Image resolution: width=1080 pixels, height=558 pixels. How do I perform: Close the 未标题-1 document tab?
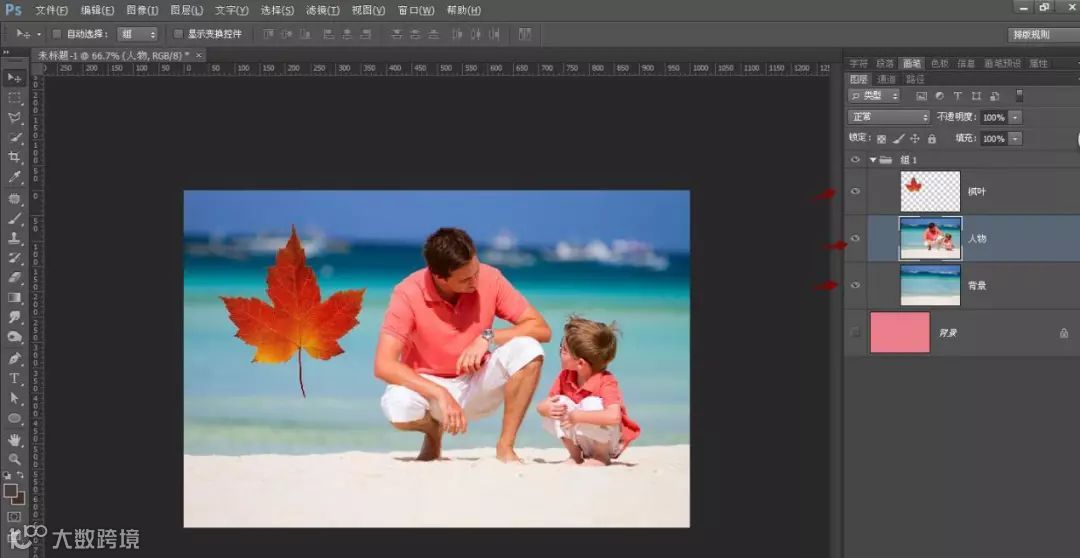pos(199,55)
